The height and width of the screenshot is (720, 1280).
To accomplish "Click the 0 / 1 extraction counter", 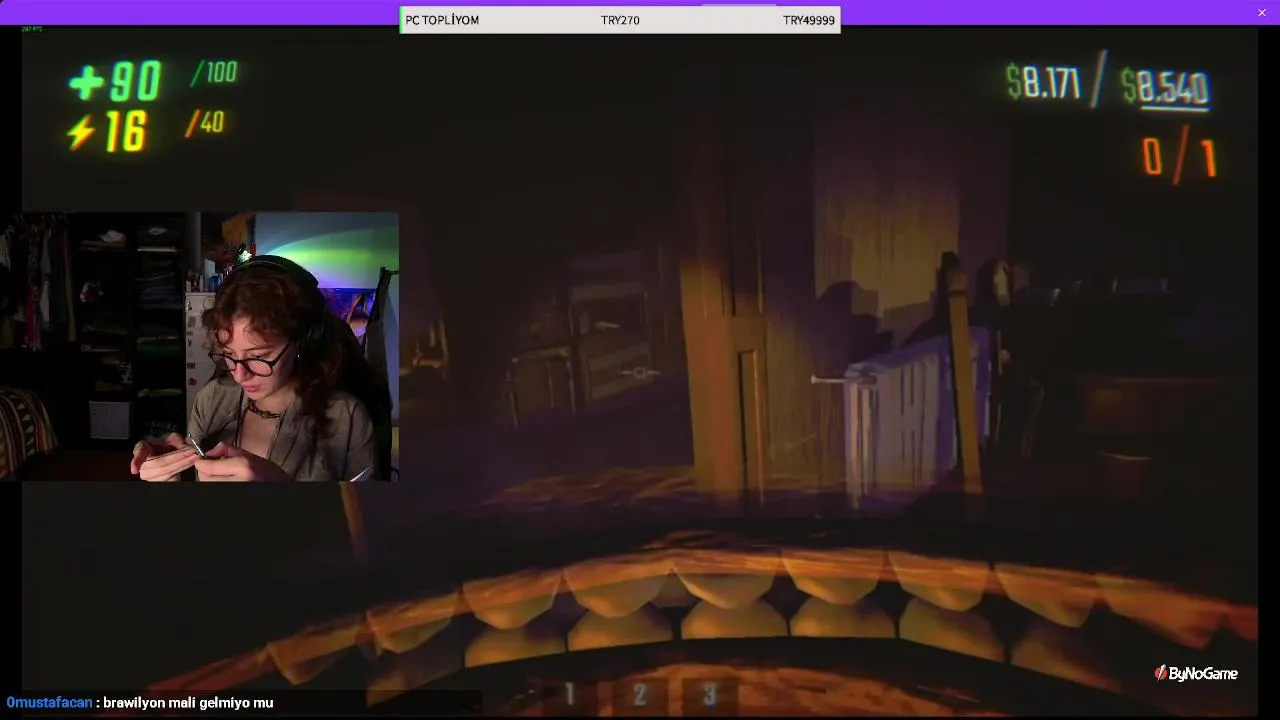I will coord(1179,159).
